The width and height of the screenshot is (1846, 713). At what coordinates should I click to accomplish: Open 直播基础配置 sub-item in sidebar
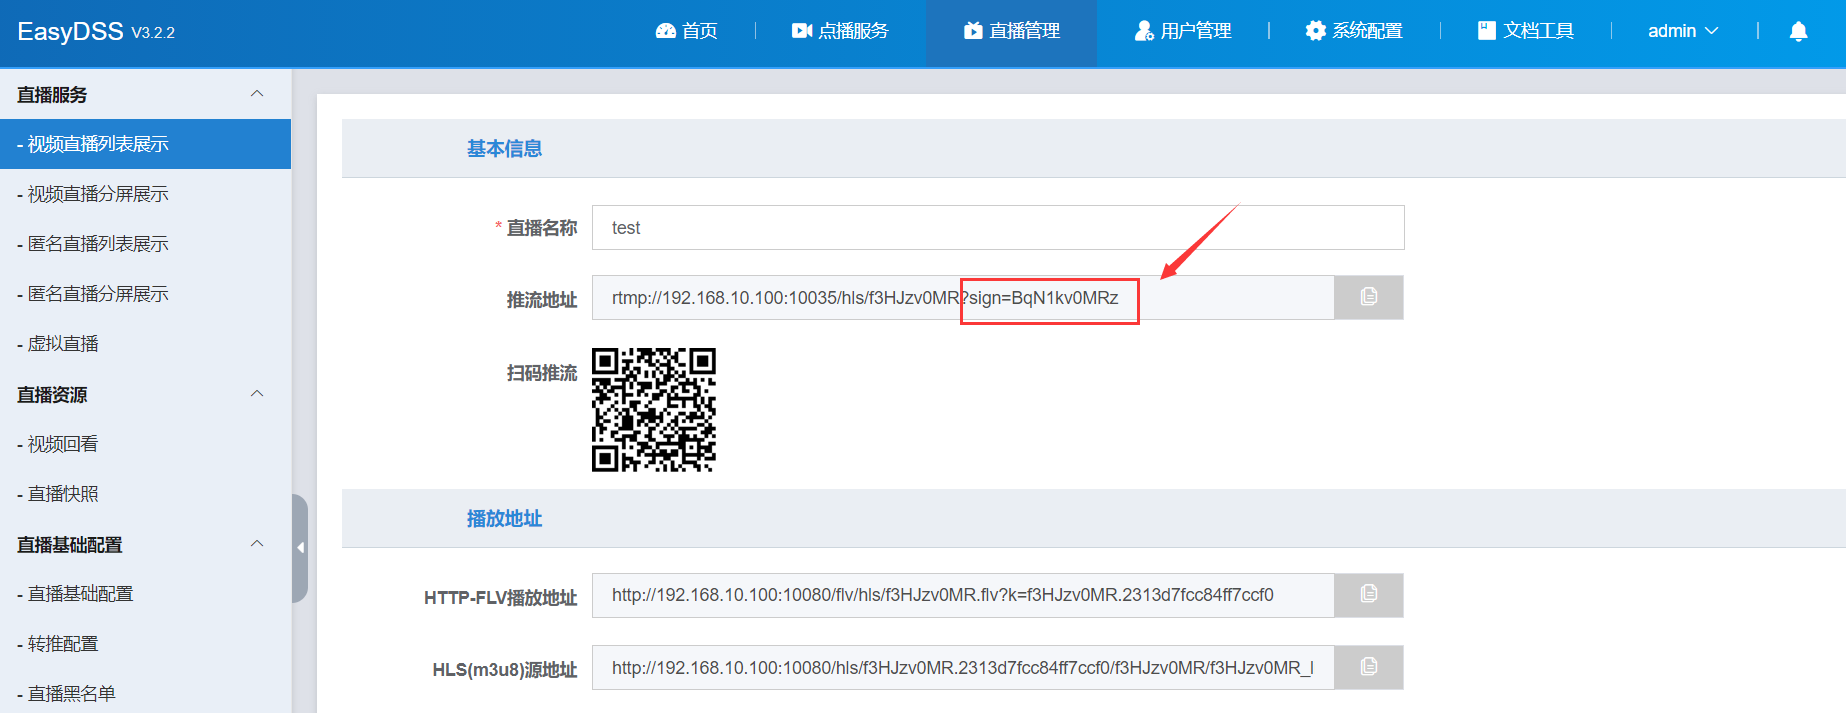point(145,594)
